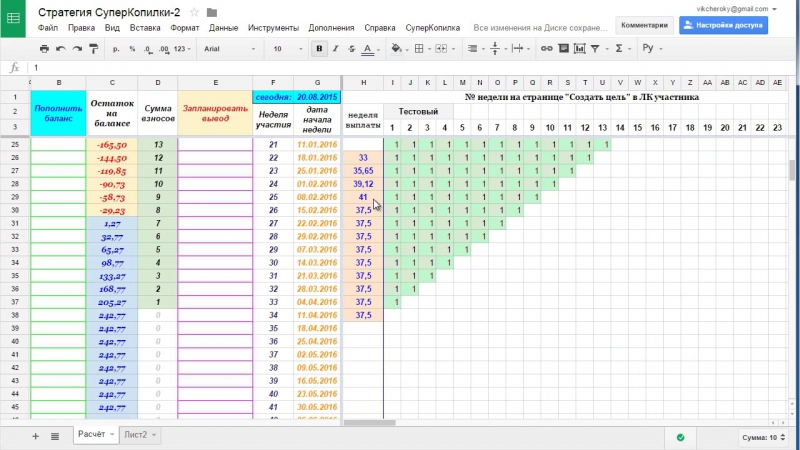Toggle strikethrough text formatting
The height and width of the screenshot is (450, 800).
pyautogui.click(x=352, y=48)
